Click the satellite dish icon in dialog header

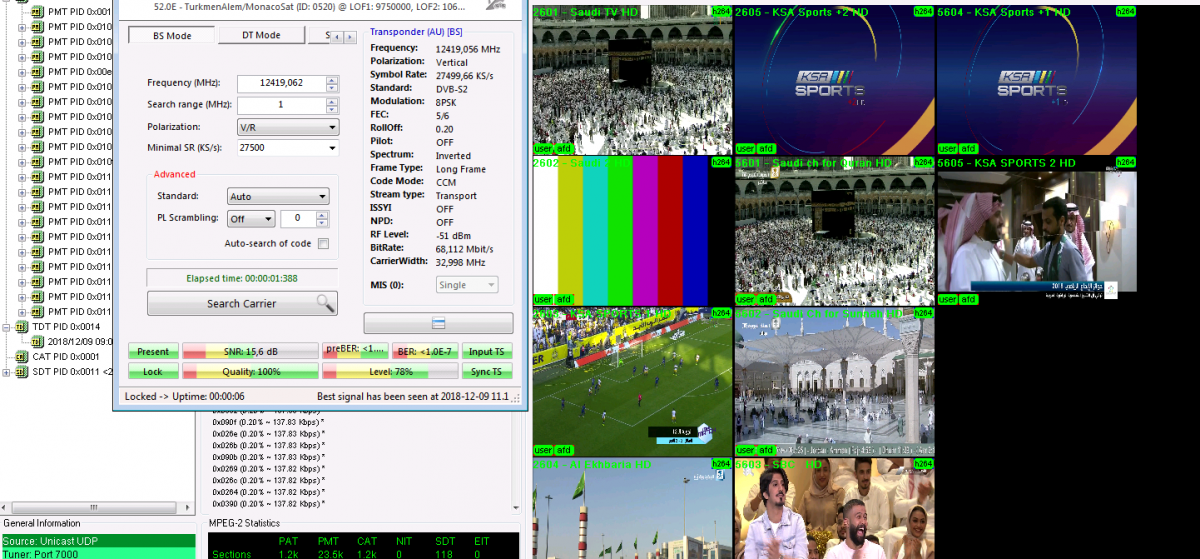click(494, 5)
